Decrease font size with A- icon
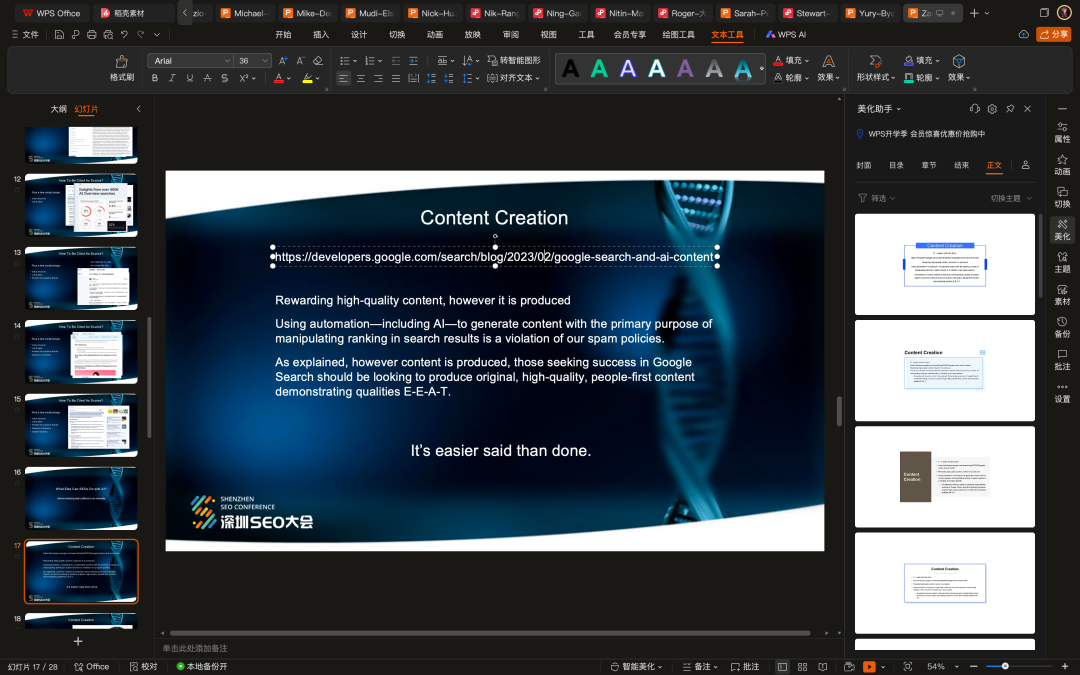 pyautogui.click(x=300, y=61)
